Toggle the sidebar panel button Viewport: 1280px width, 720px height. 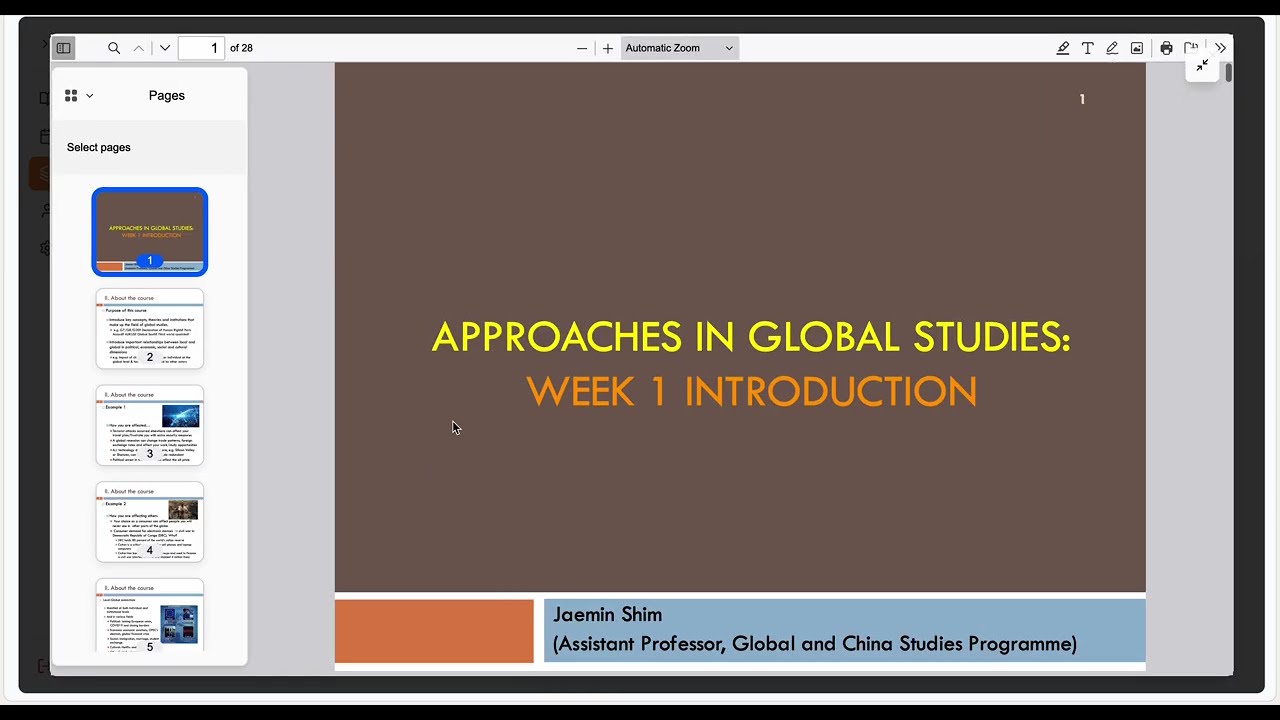click(x=63, y=48)
